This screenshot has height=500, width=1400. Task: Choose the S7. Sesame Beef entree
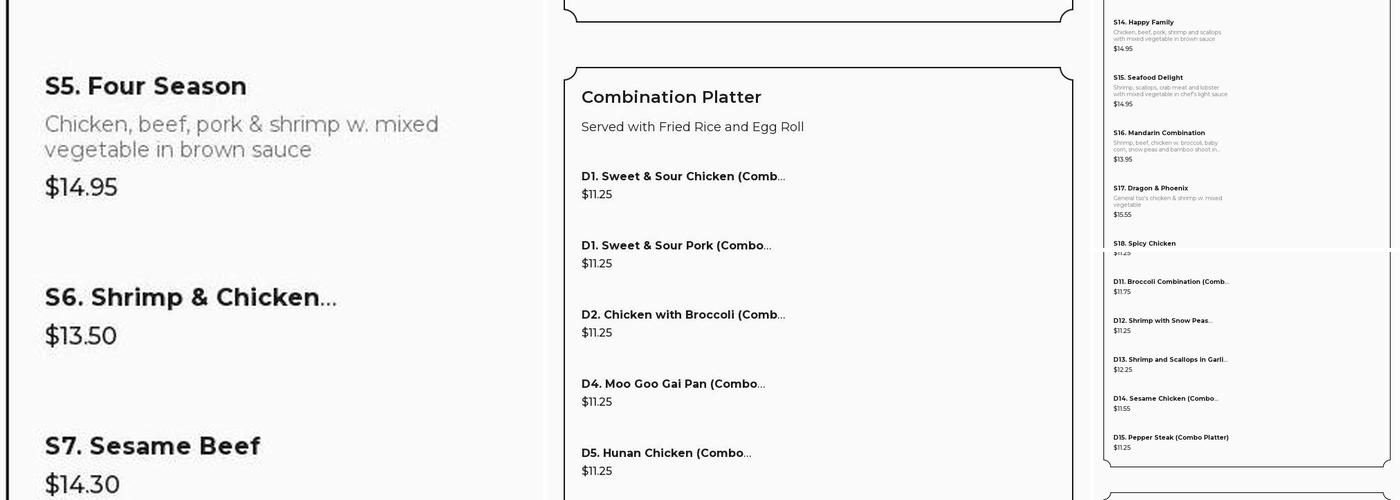(x=152, y=446)
